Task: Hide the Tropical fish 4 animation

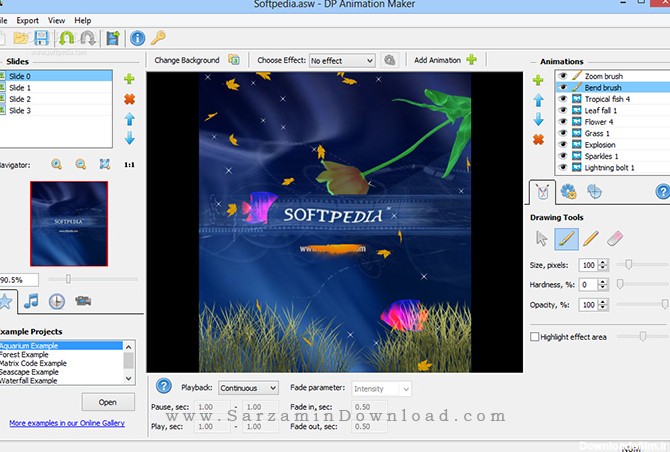Action: point(563,99)
